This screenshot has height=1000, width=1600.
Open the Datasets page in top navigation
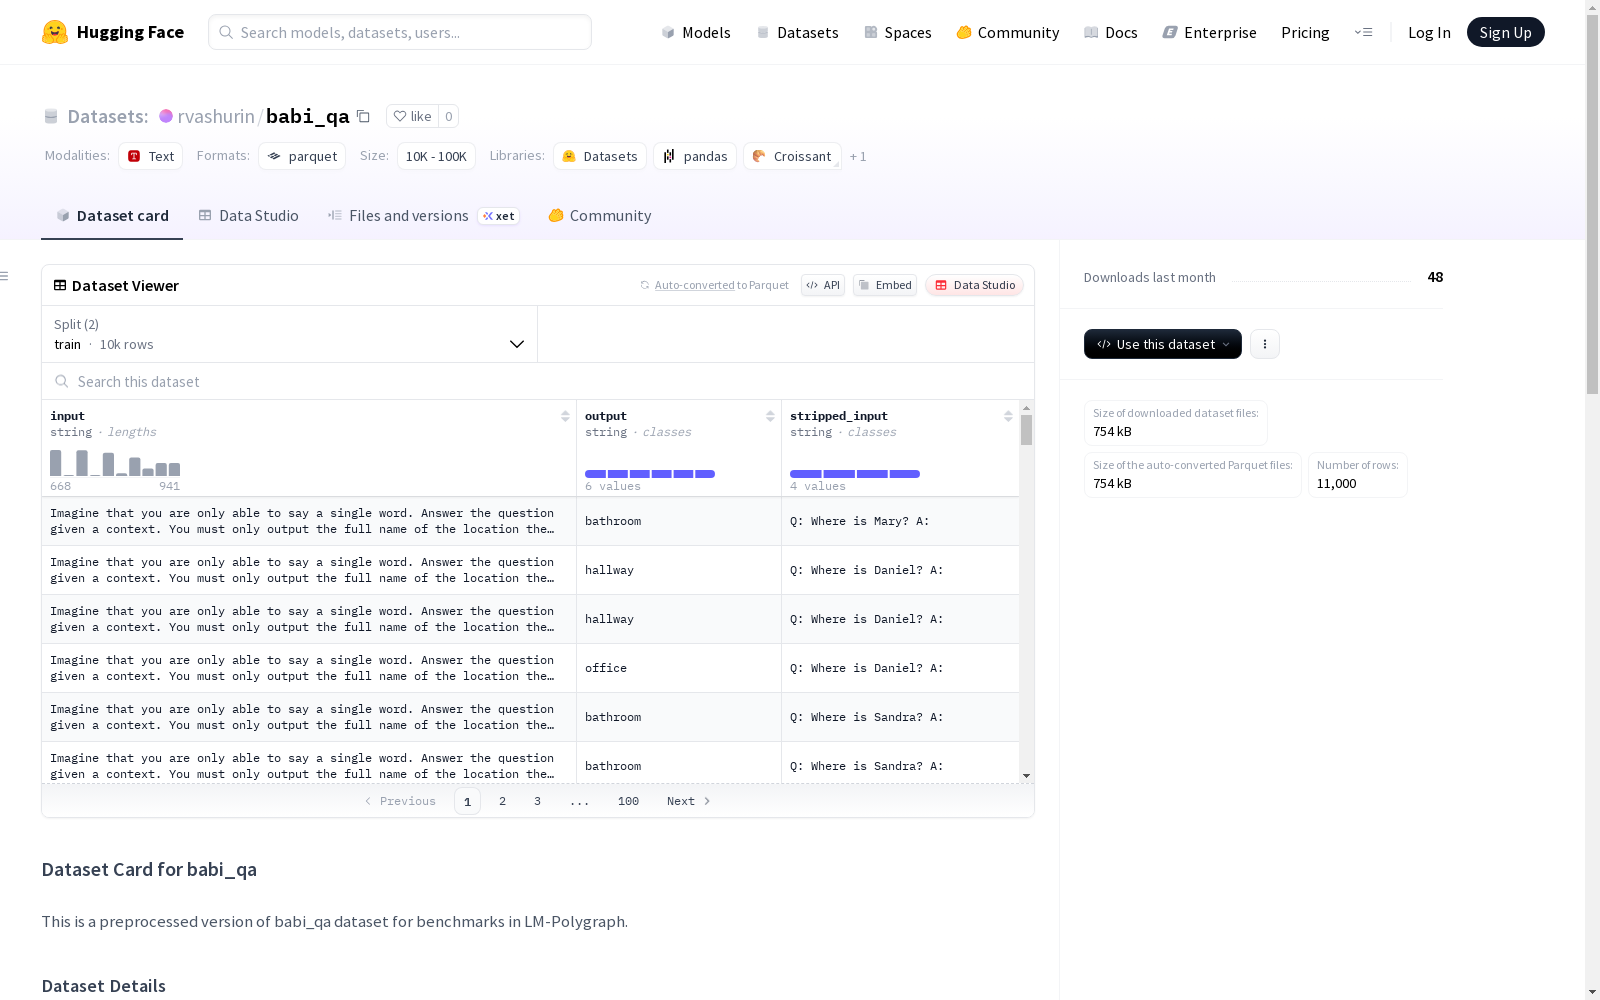point(797,32)
